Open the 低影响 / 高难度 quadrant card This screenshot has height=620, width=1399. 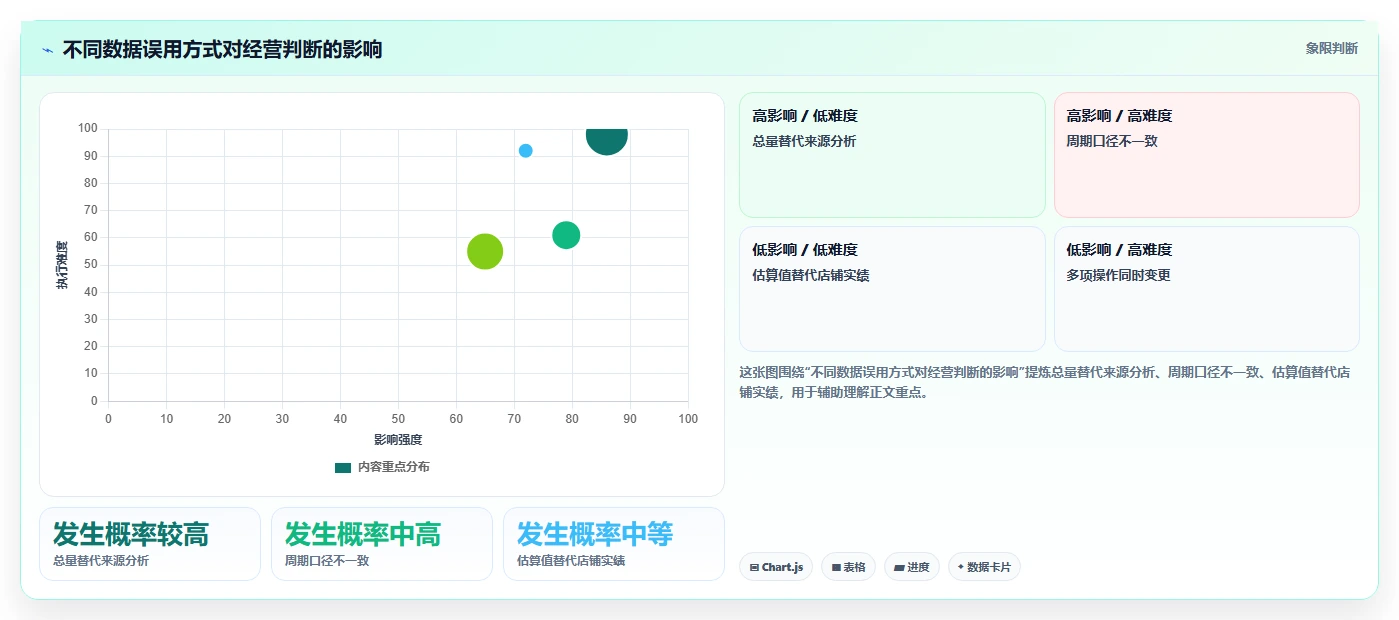tap(1207, 289)
